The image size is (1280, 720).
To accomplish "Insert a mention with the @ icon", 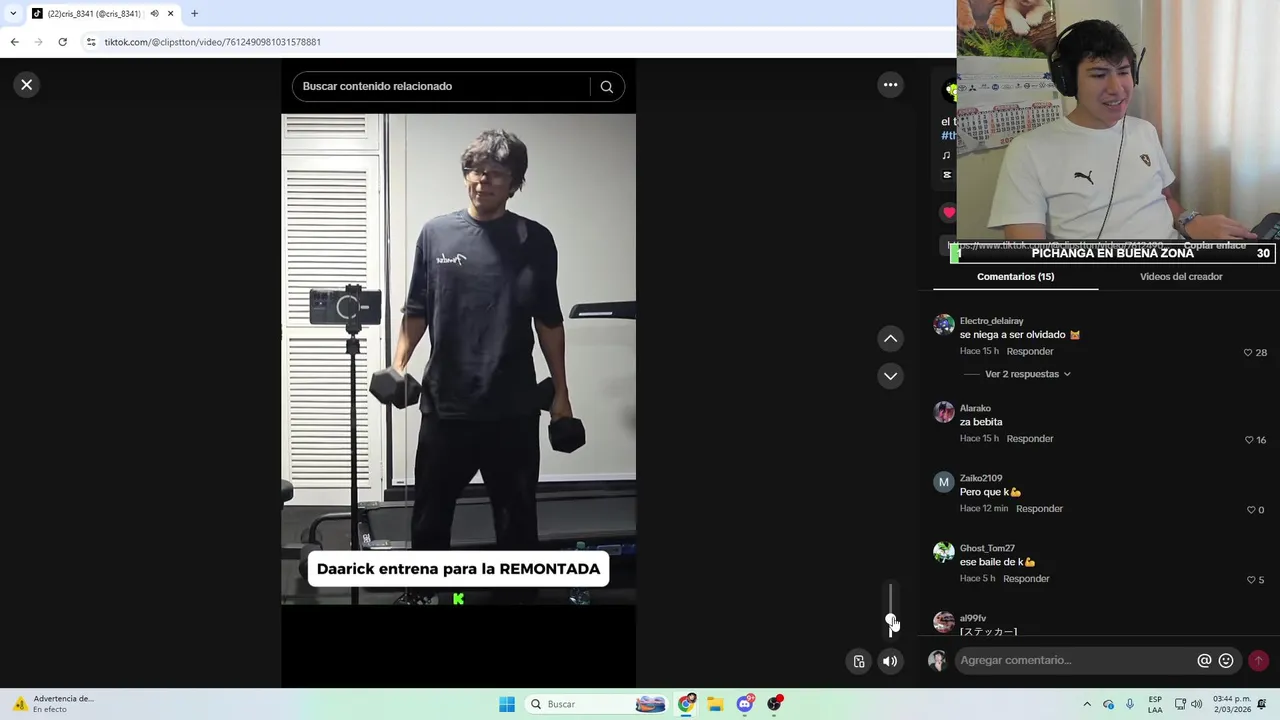I will pos(1204,660).
